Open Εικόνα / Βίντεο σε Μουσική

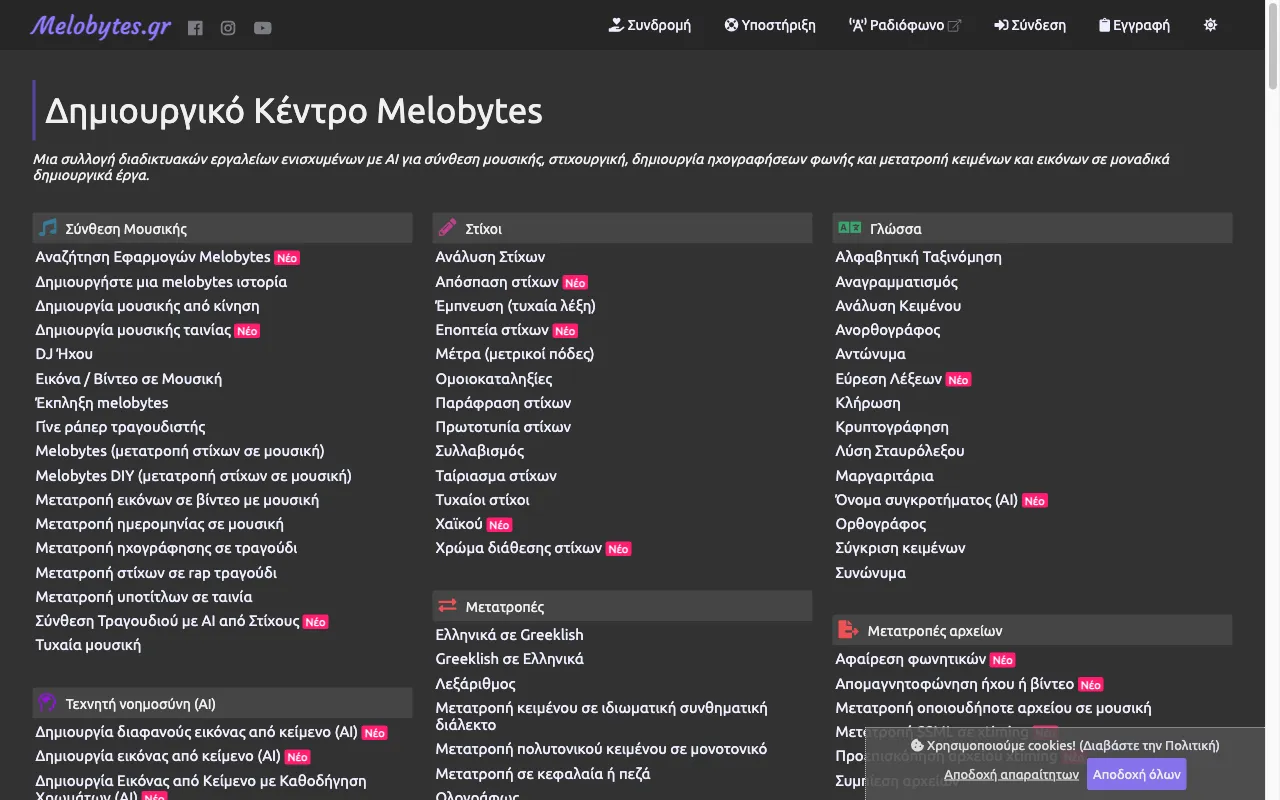point(129,379)
